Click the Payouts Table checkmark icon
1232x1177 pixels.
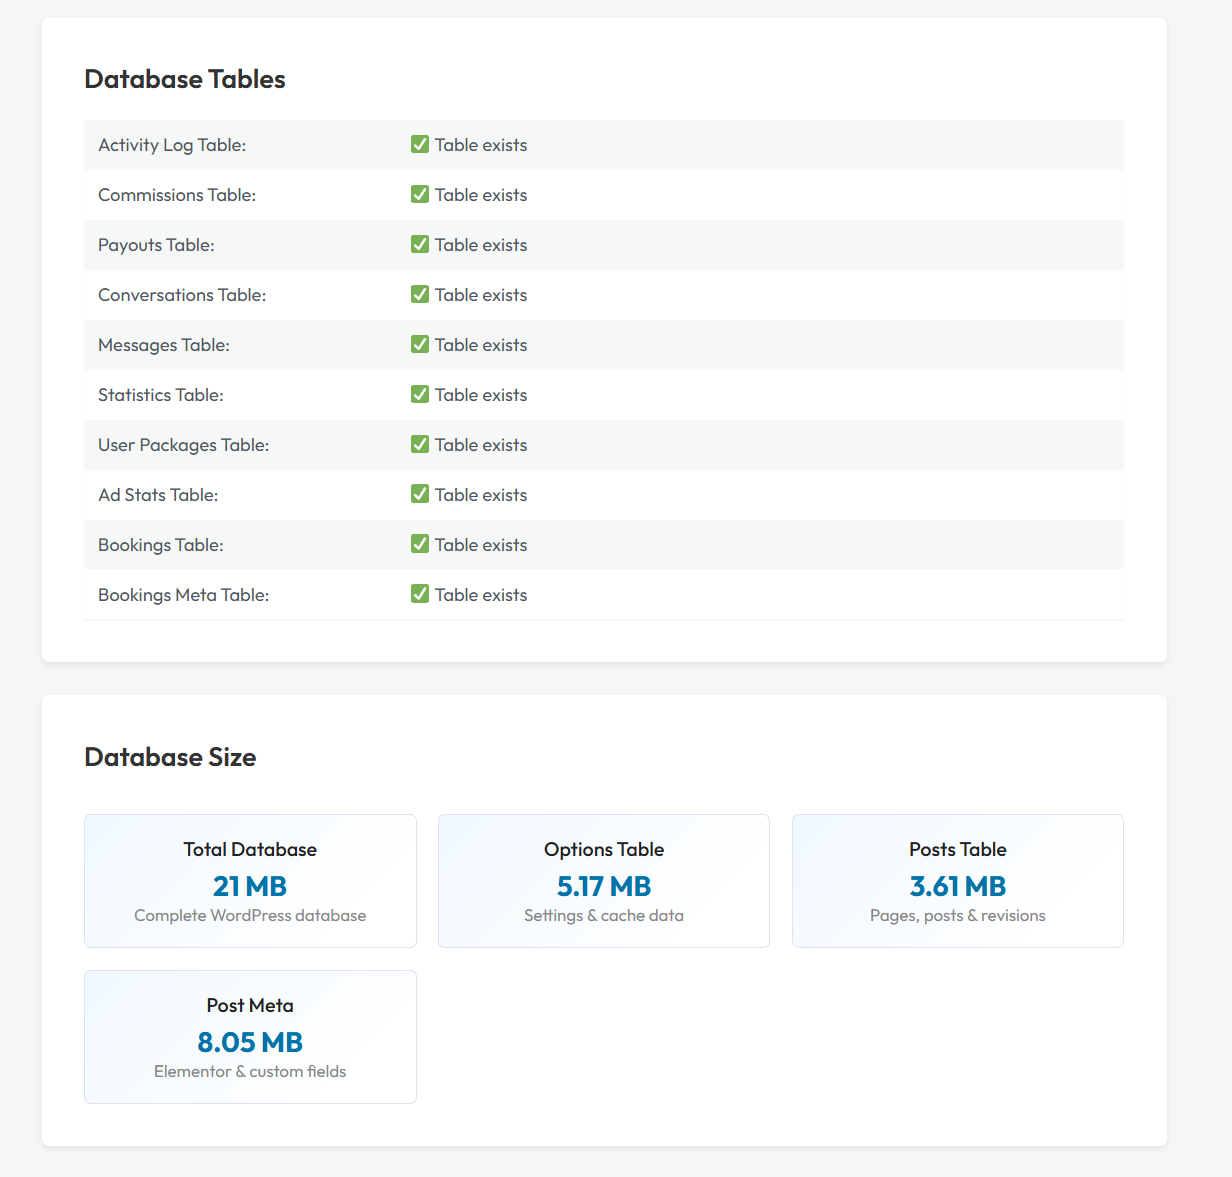pos(420,244)
